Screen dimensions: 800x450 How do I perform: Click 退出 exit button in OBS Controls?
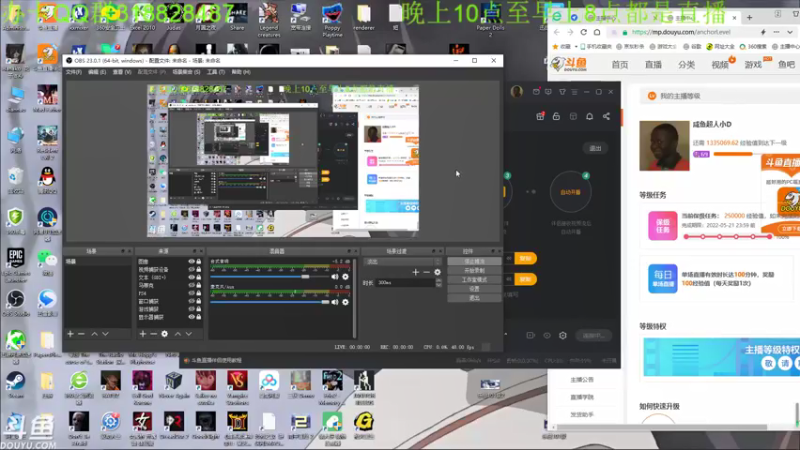474,298
